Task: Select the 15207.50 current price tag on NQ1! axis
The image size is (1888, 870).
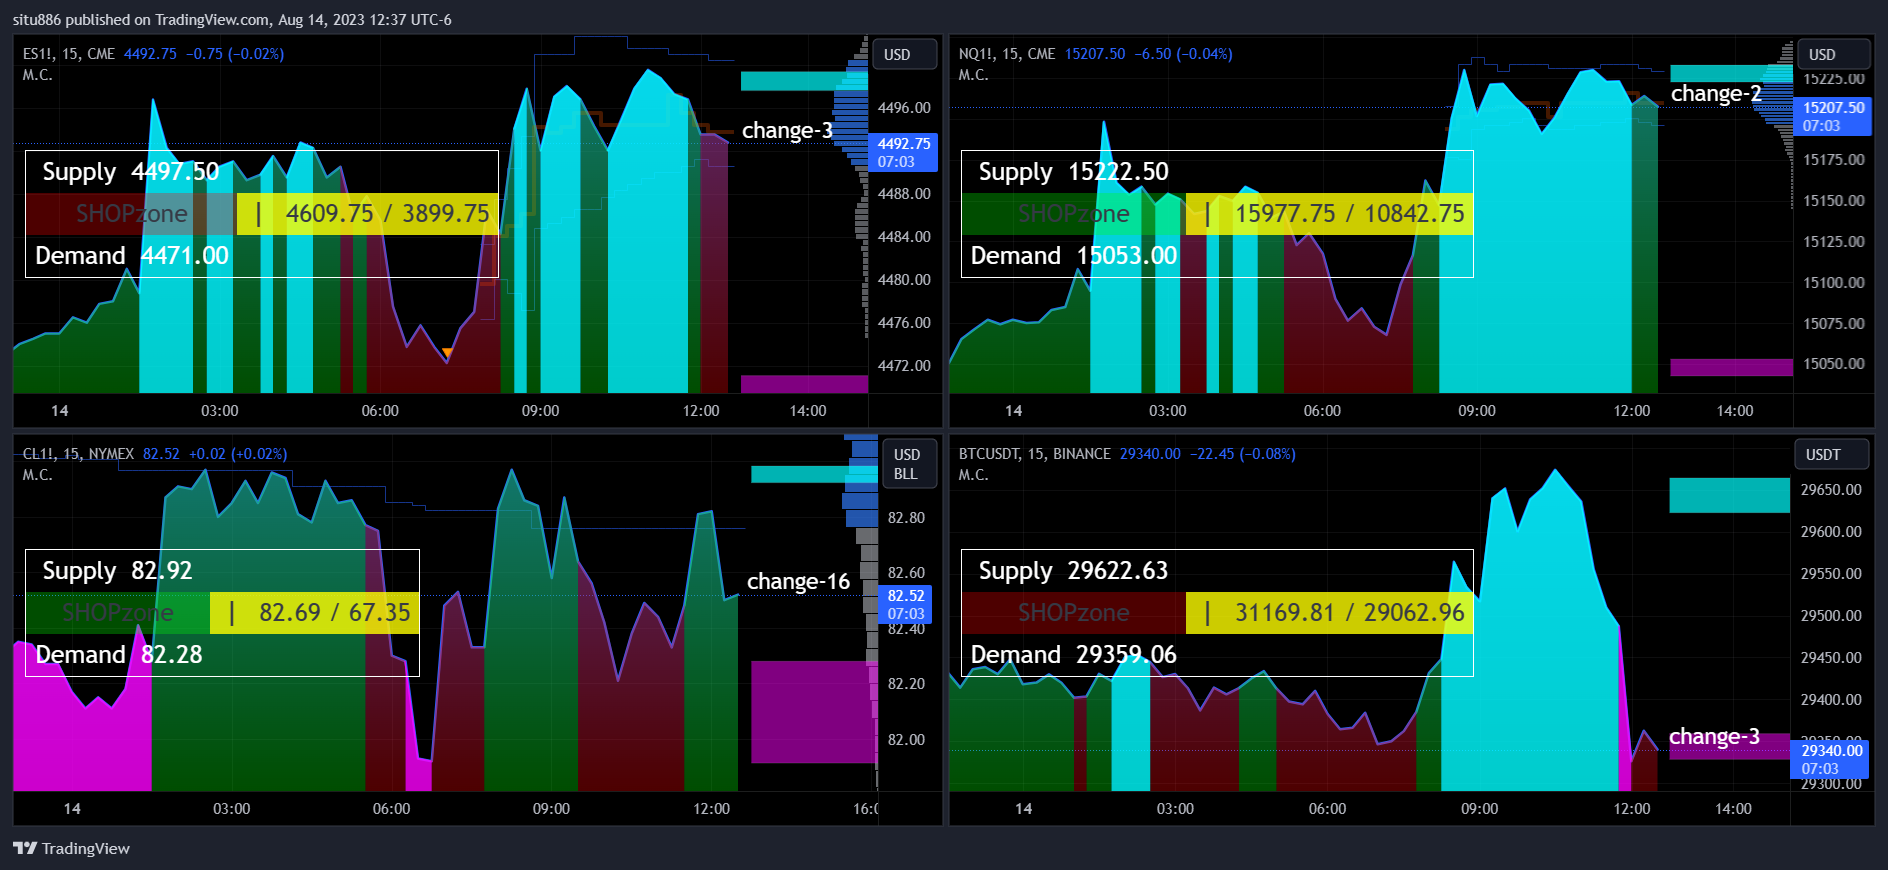Action: 1832,116
